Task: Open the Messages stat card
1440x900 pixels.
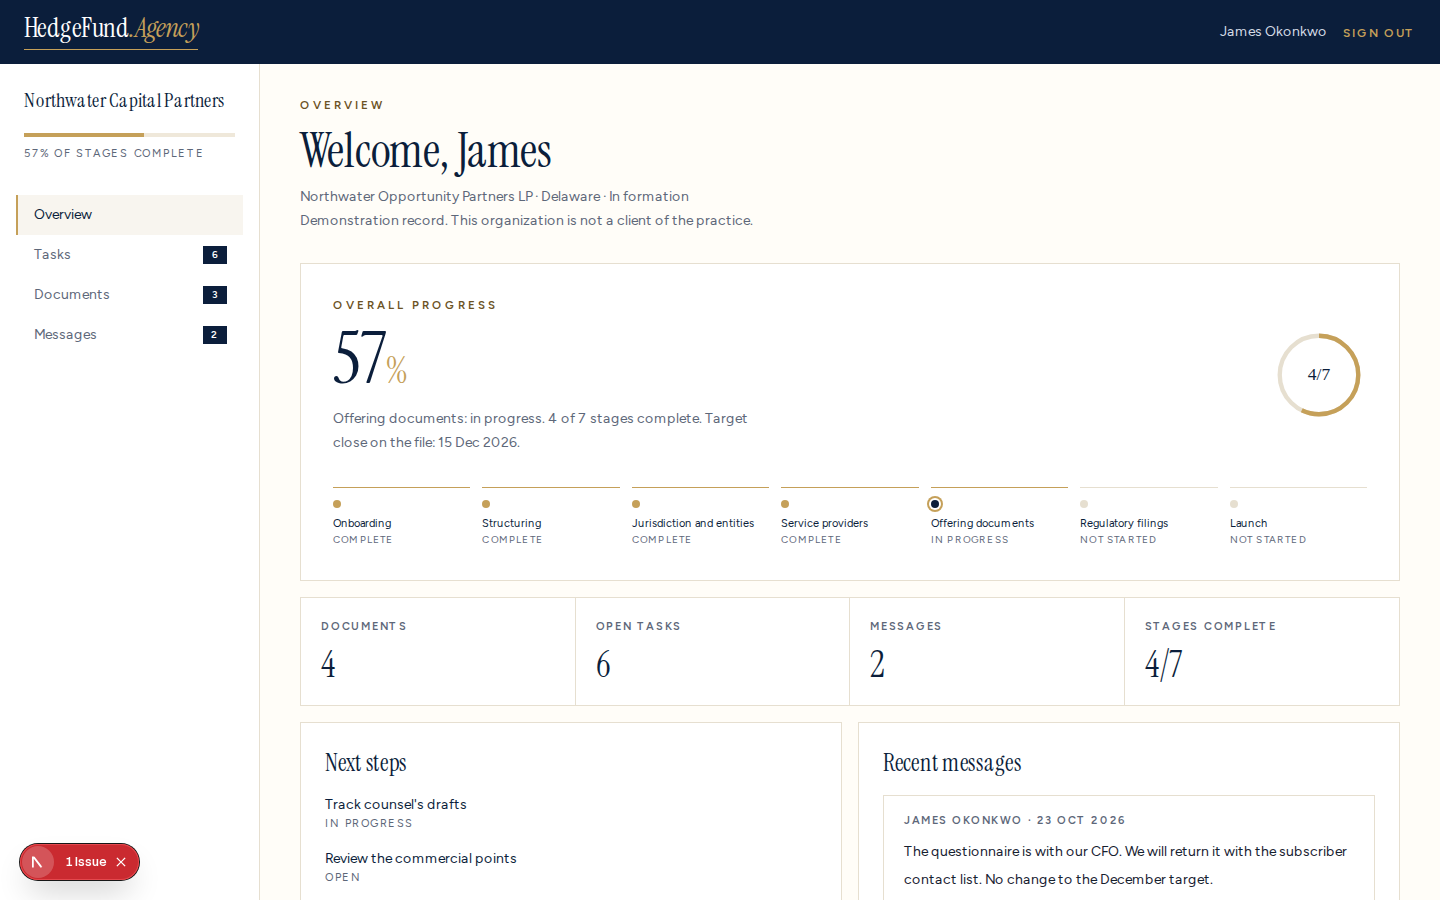Action: 987,652
